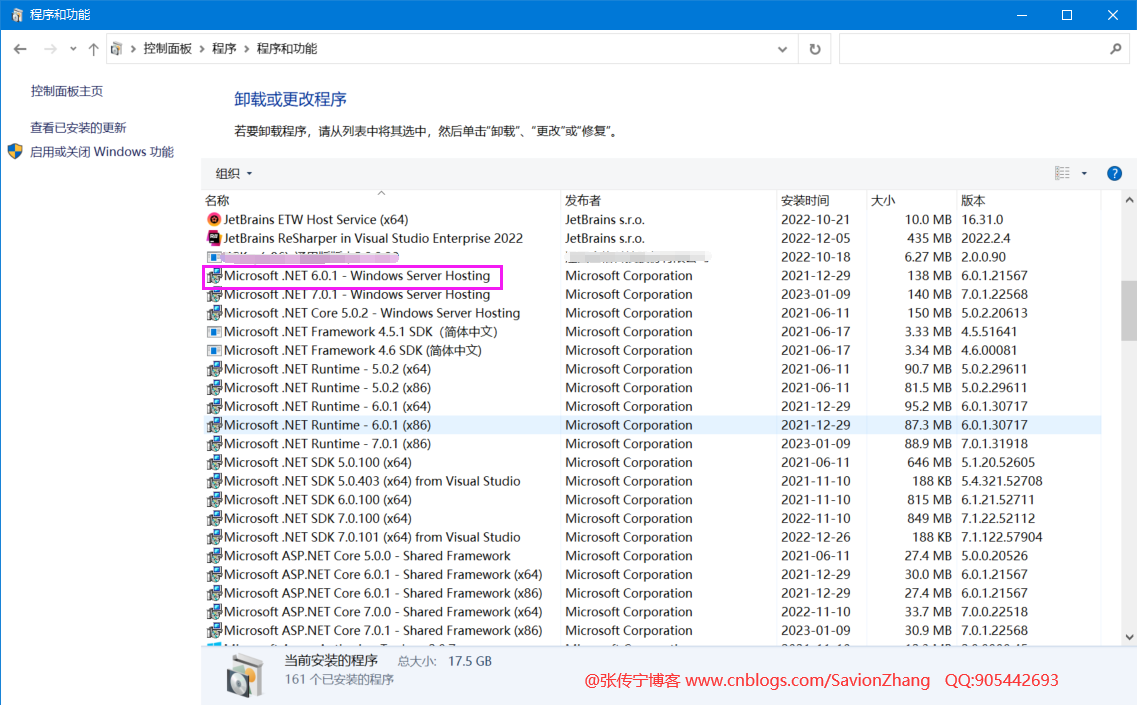This screenshot has height=705, width=1137.
Task: Click the refresh button in address bar
Action: tap(815, 49)
